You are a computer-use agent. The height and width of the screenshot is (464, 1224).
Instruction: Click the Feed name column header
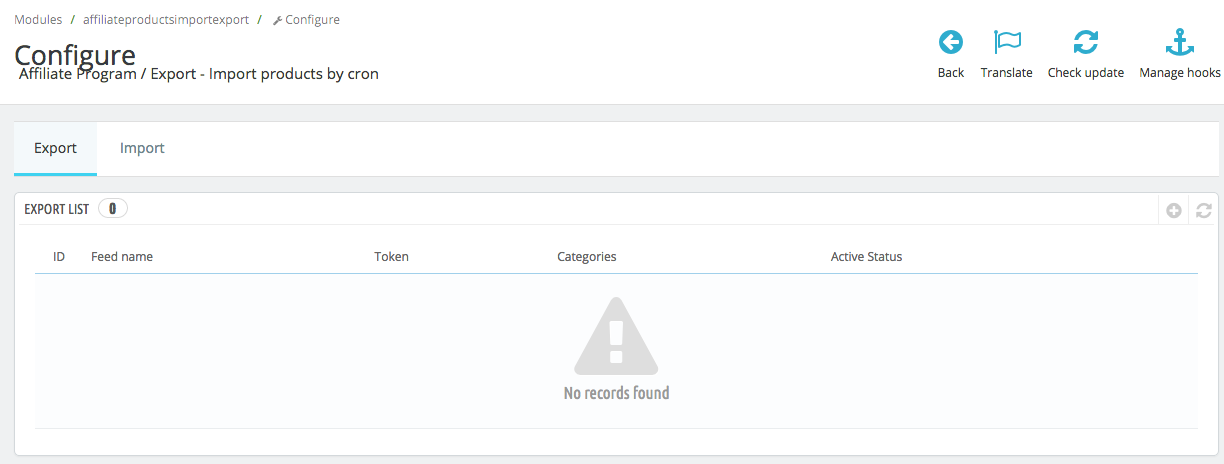tap(122, 257)
